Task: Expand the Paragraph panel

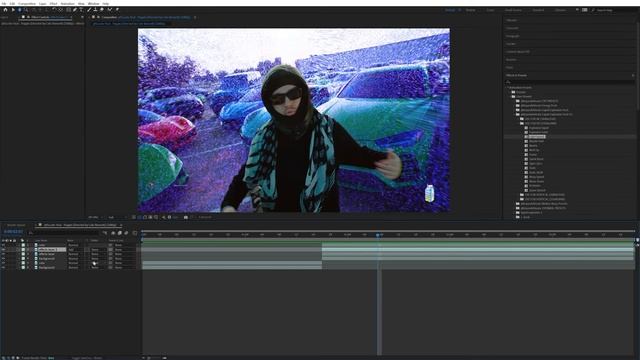Action: [513, 36]
